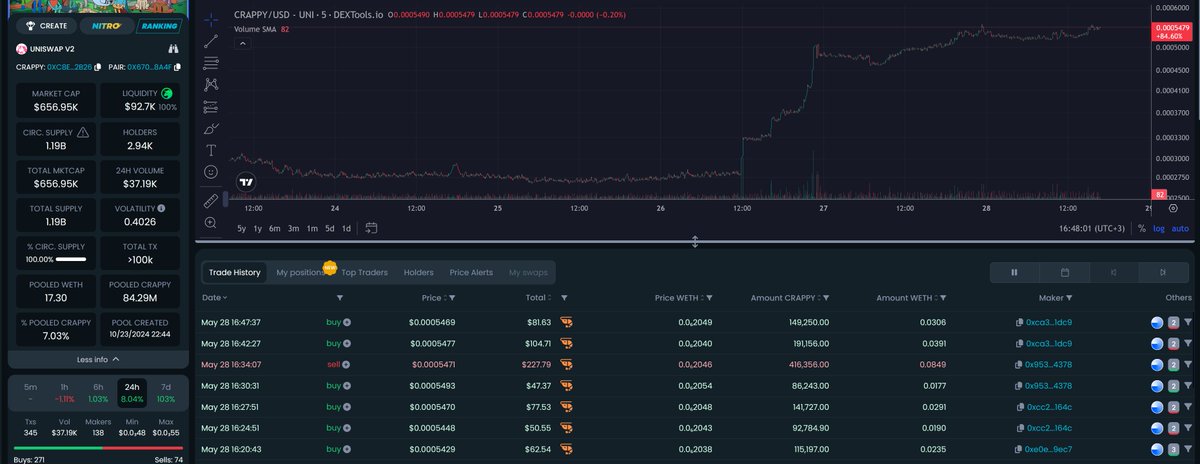Click the chart time display 16:48:01 (UTC+3)
This screenshot has width=1200, height=464.
1094,228
